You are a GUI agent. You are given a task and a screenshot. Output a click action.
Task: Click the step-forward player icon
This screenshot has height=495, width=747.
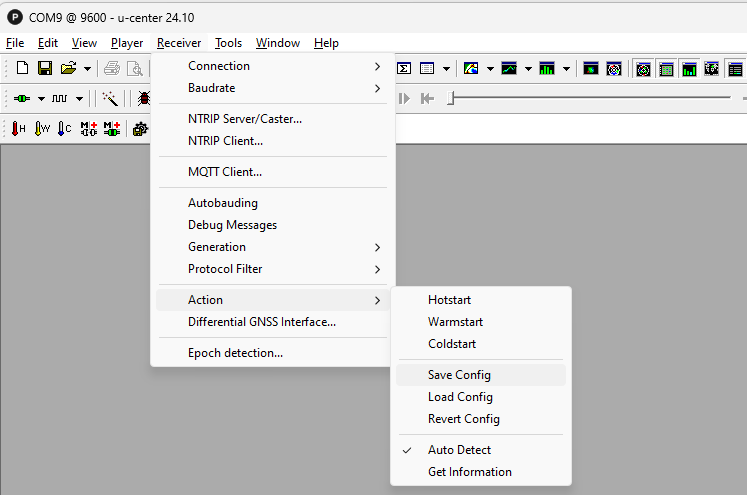404,99
